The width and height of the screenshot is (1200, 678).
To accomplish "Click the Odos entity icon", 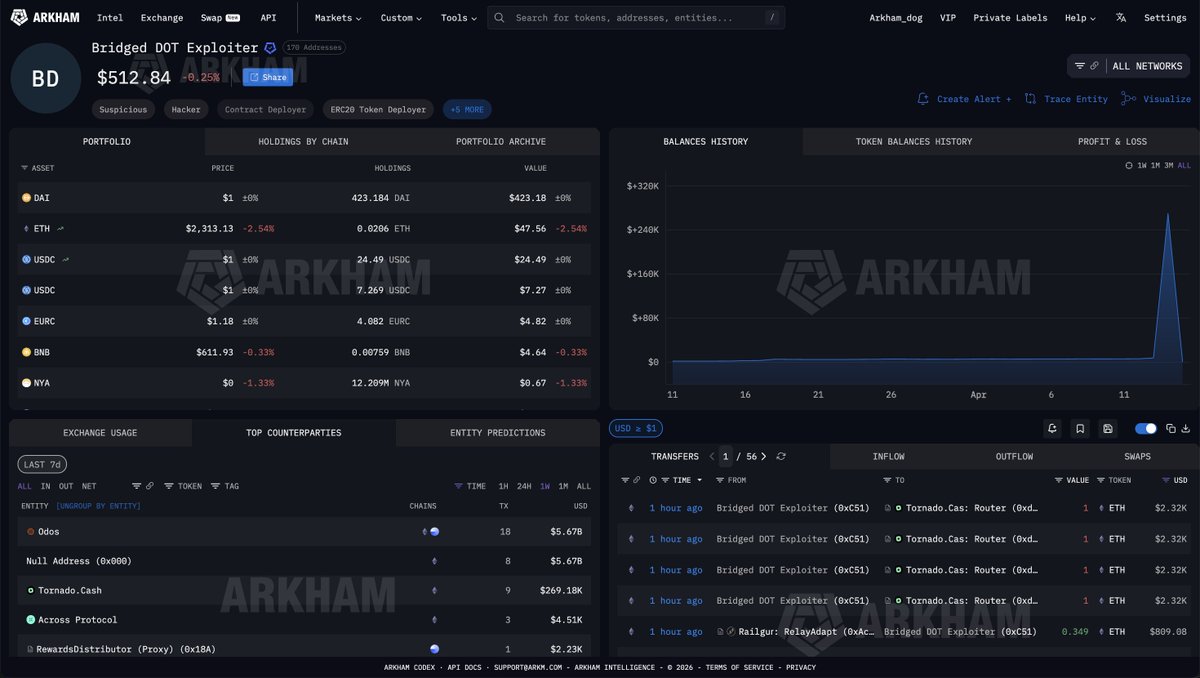I will point(31,532).
